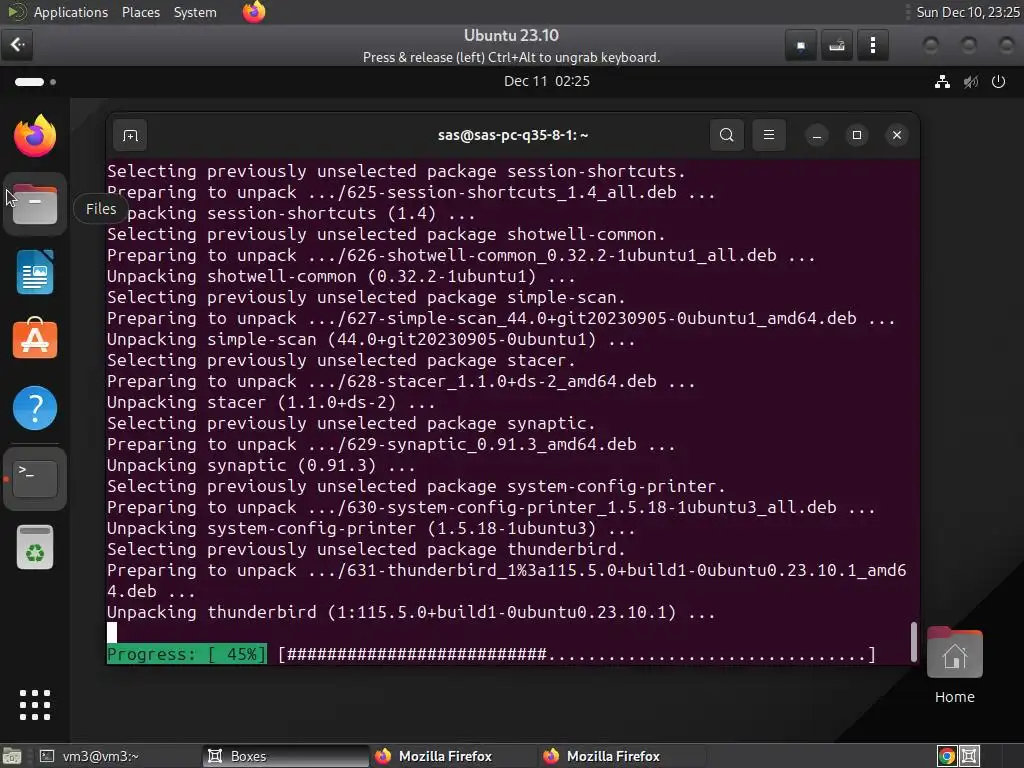Screen dimensions: 1024x768
Task: Switch to second Mozilla Firefox taskbar item
Action: (622, 756)
